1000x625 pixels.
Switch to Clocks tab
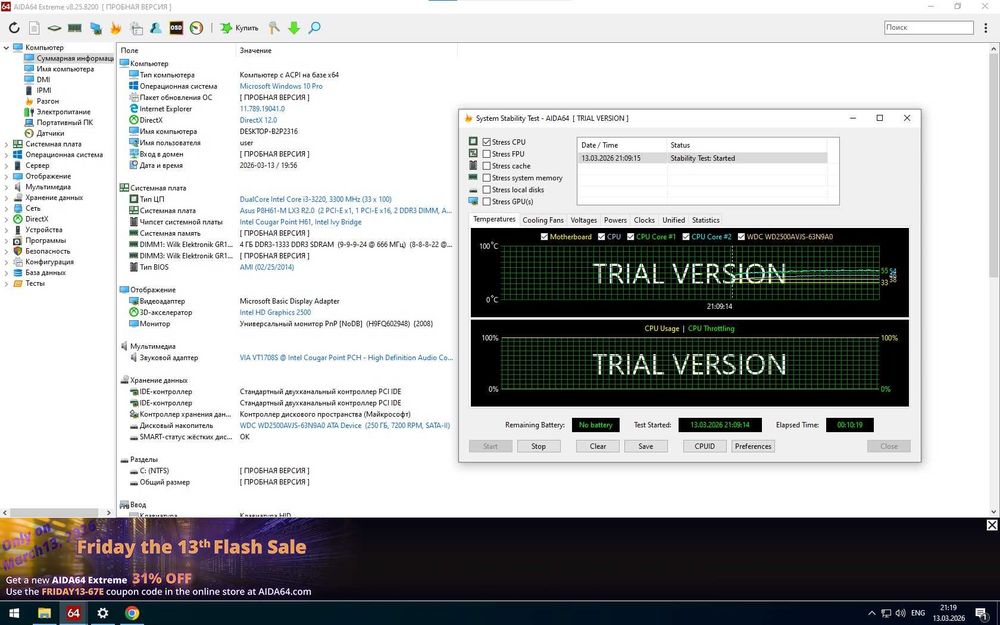click(x=644, y=220)
